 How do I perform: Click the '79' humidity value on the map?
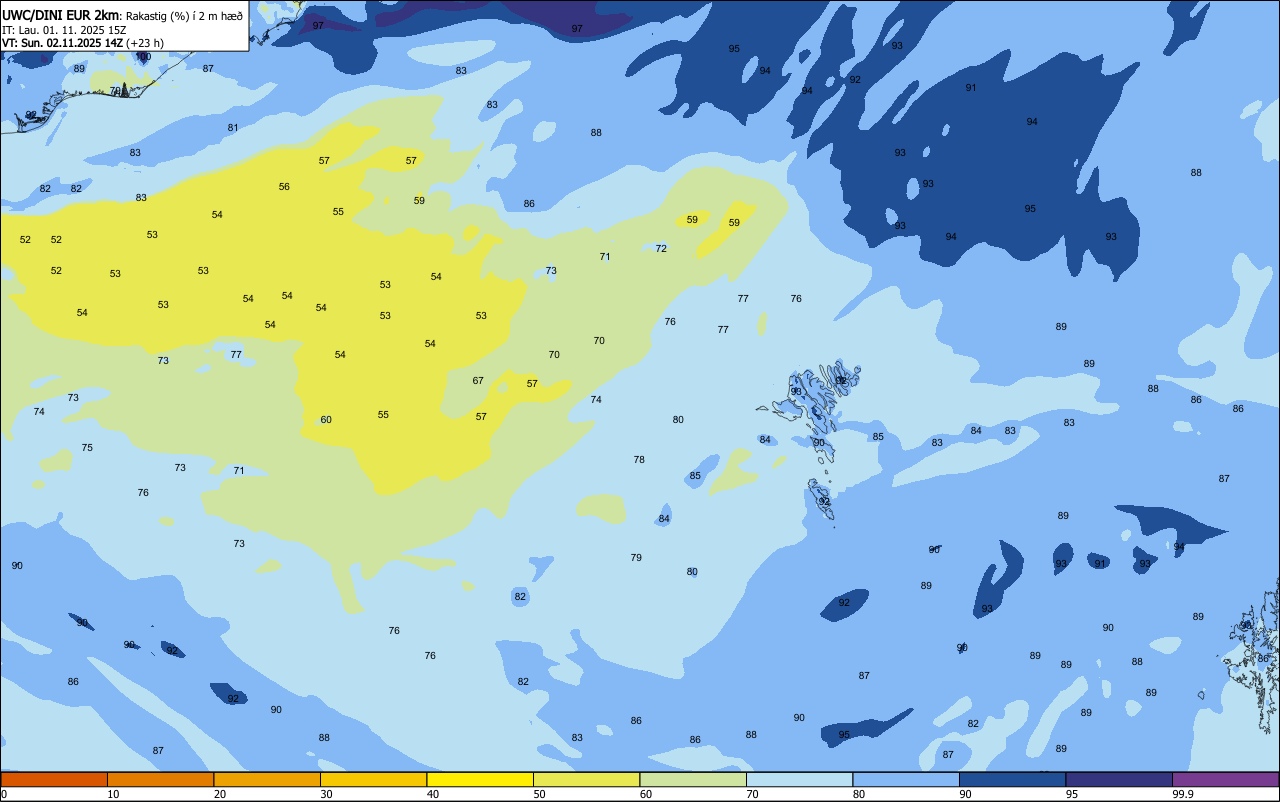coord(636,557)
